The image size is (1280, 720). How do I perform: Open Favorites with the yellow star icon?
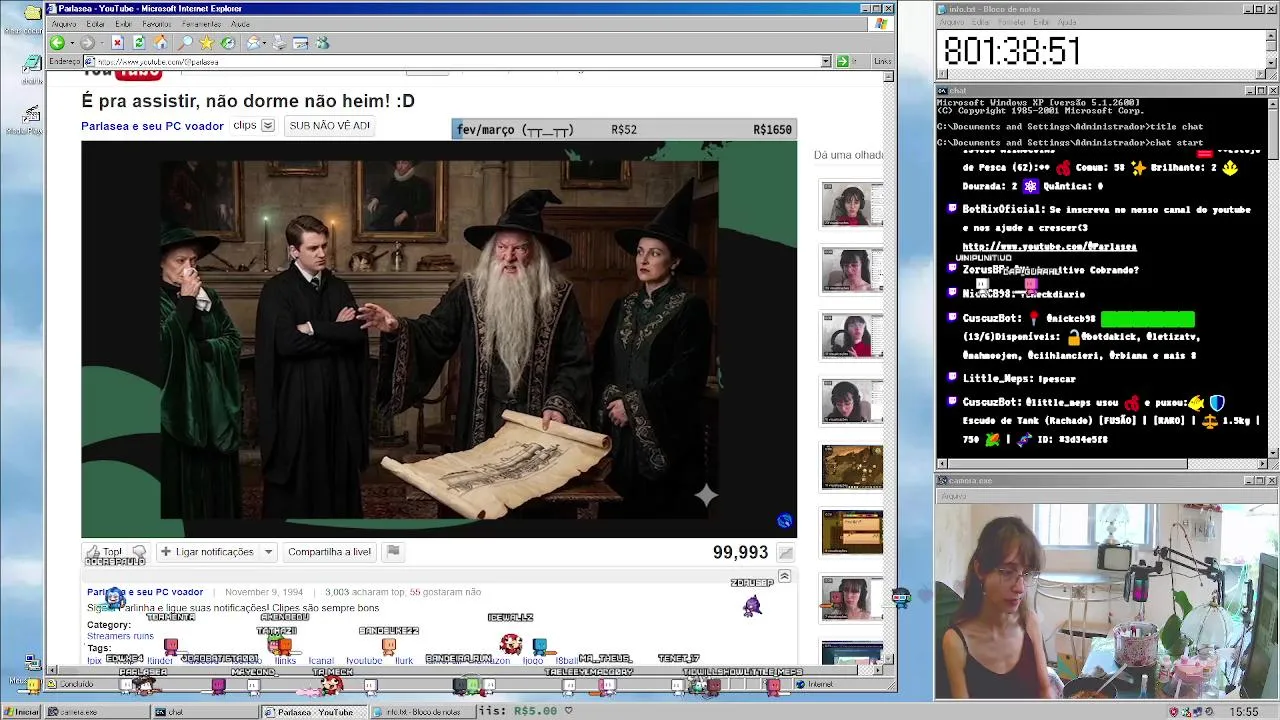tap(206, 43)
